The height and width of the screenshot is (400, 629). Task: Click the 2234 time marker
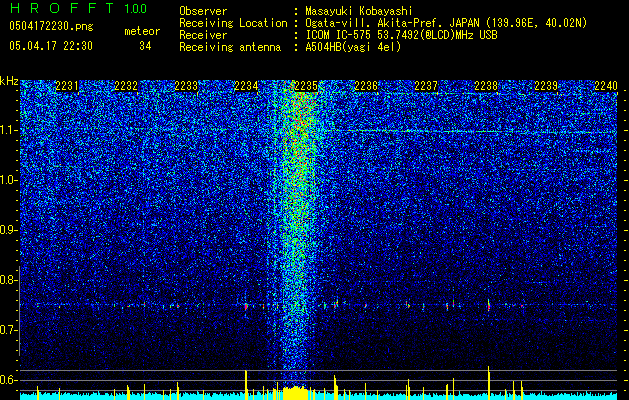(x=246, y=86)
